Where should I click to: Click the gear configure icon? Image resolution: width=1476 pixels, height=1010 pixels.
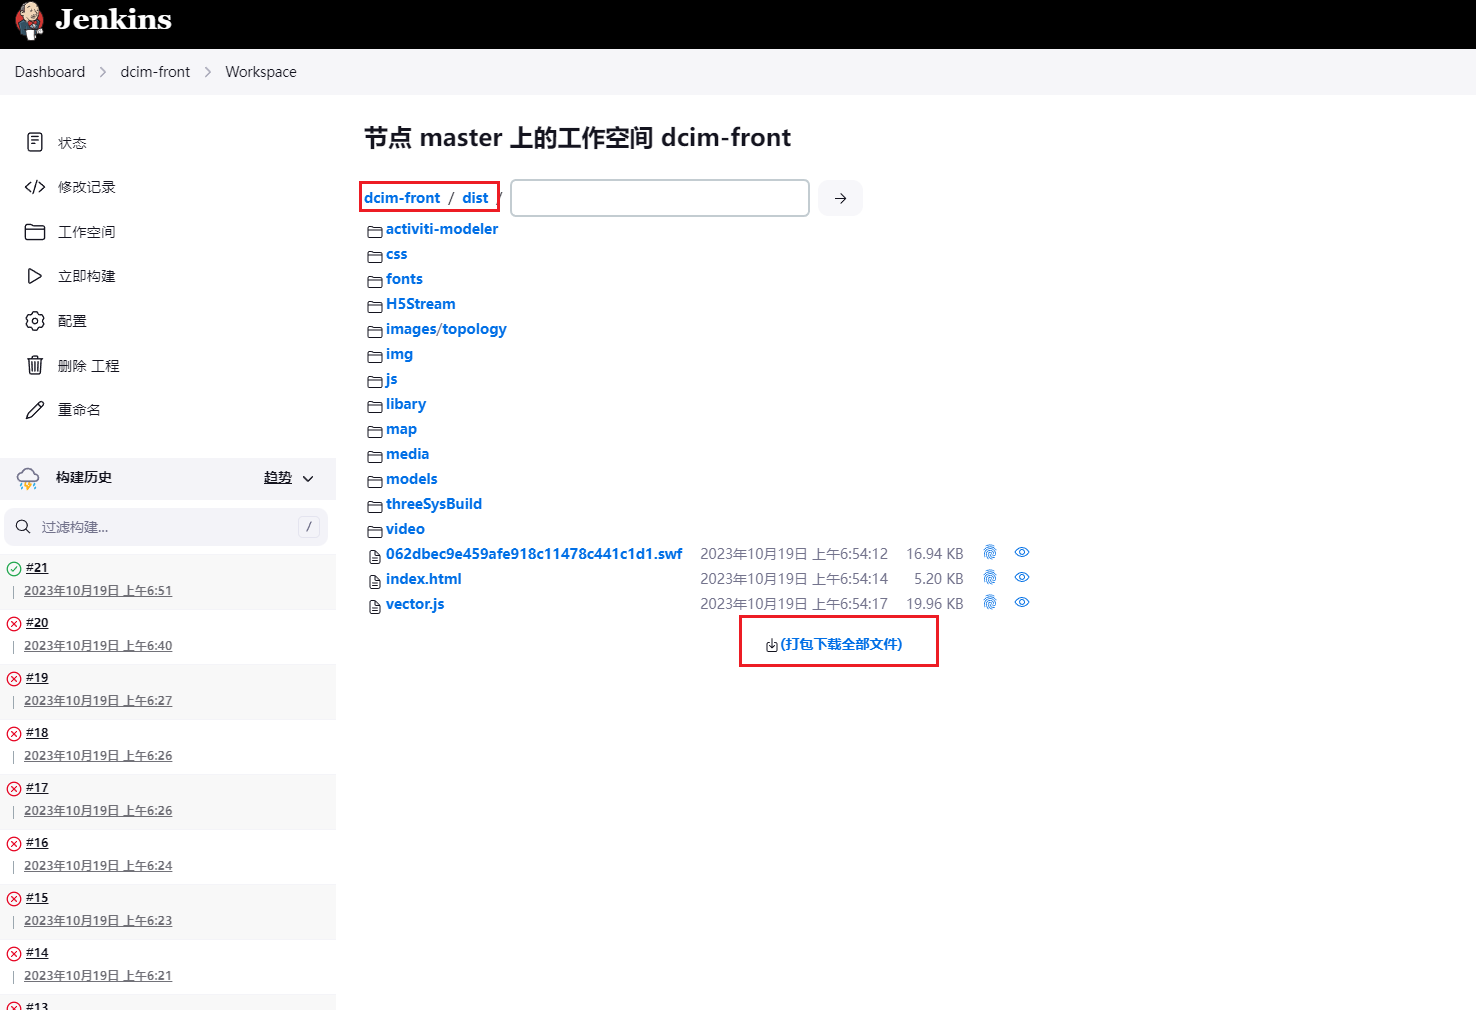(x=35, y=321)
